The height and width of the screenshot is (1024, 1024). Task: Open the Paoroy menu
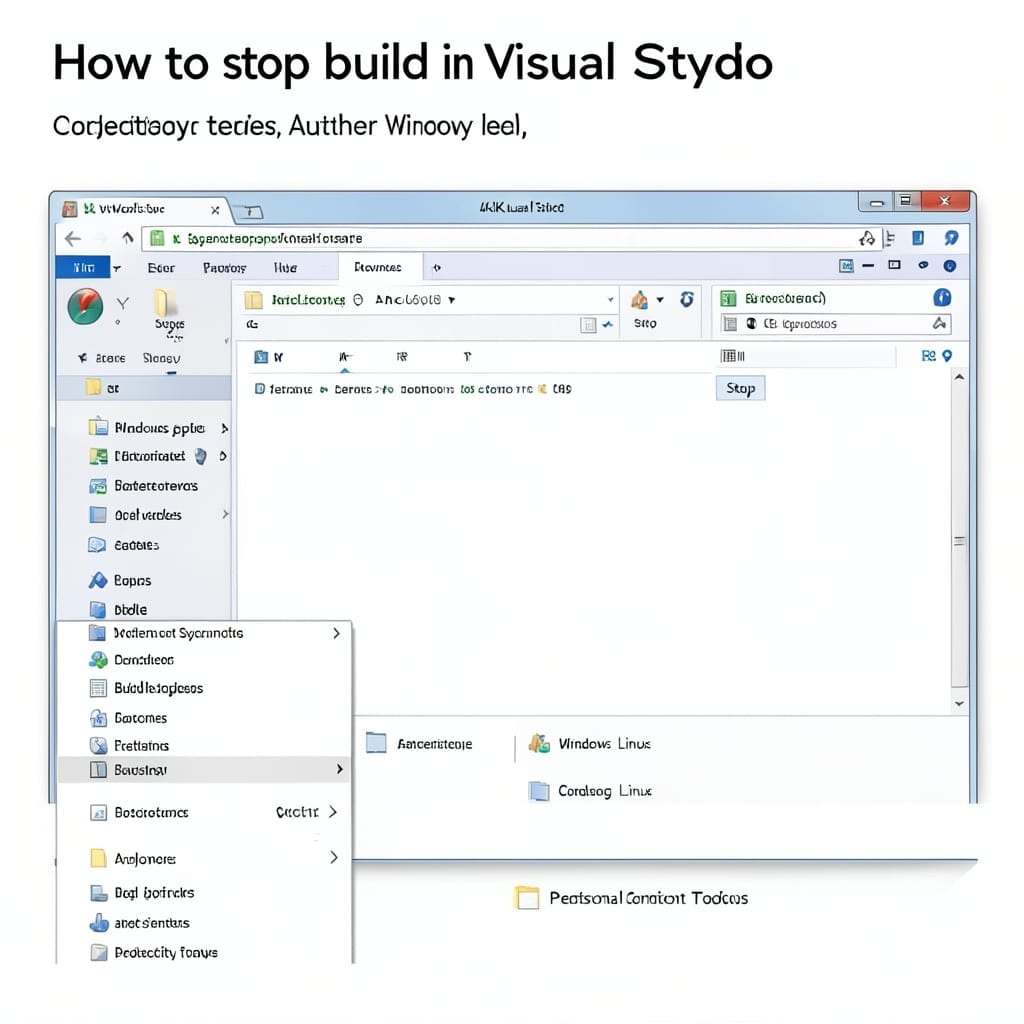(x=224, y=268)
